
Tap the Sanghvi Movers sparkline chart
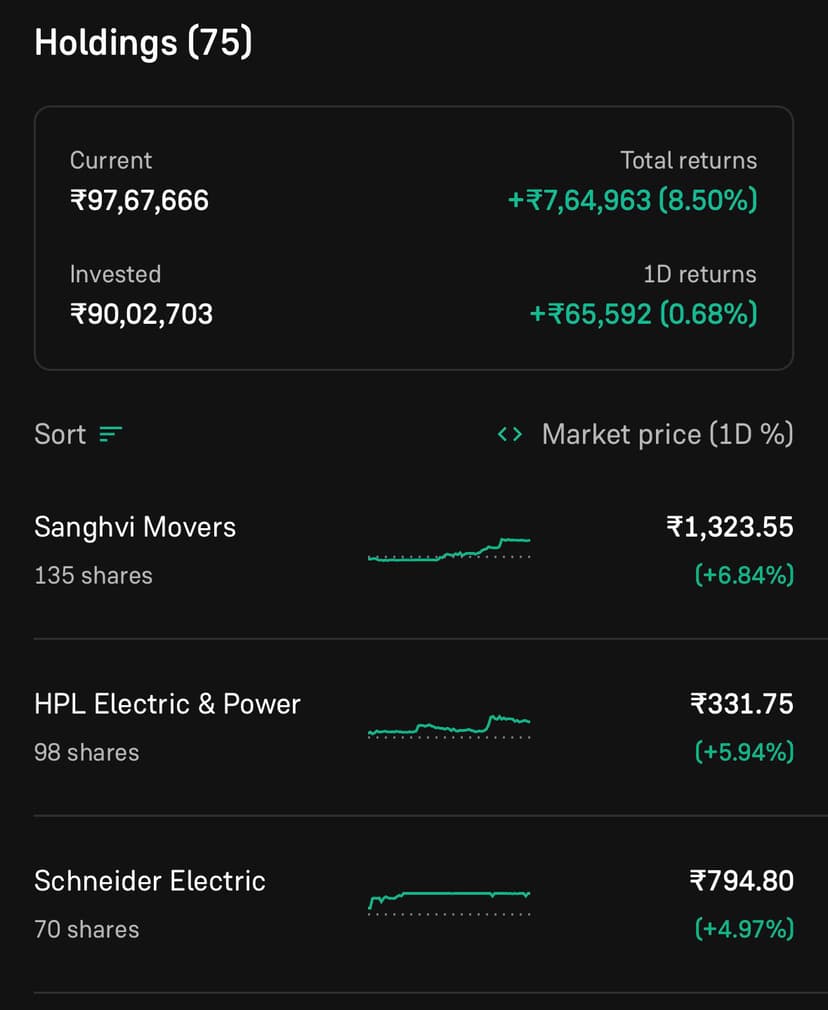click(449, 549)
